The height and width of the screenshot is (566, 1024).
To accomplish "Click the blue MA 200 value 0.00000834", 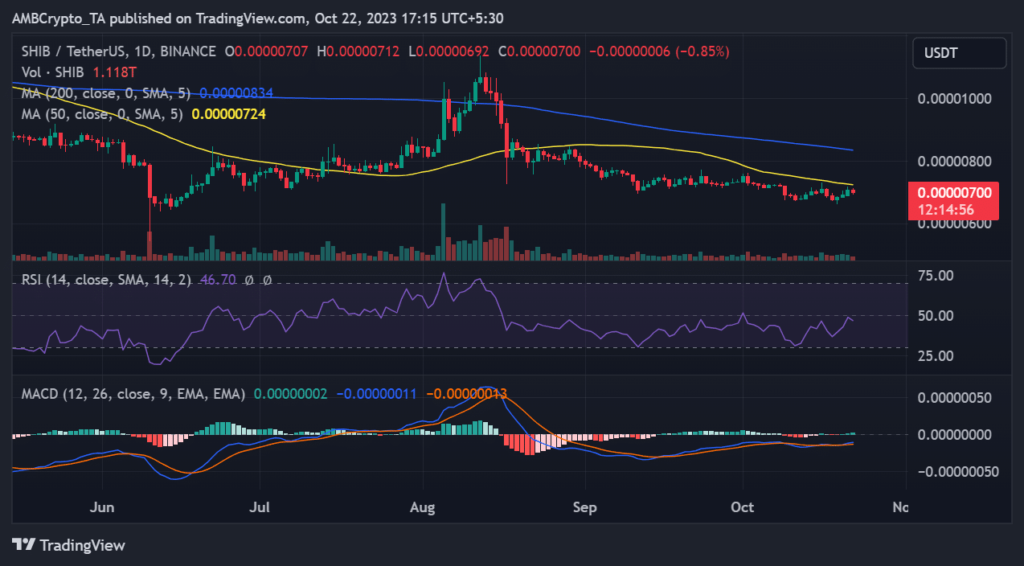I will point(241,92).
